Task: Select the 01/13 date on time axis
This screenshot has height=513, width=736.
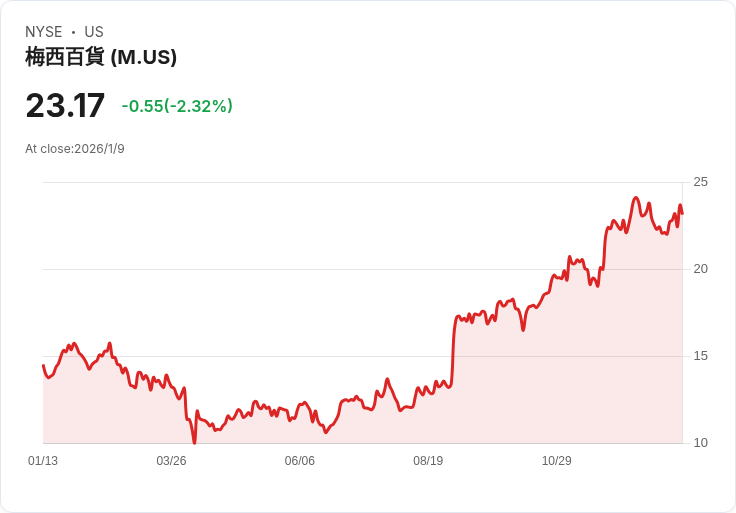Action: [x=43, y=461]
